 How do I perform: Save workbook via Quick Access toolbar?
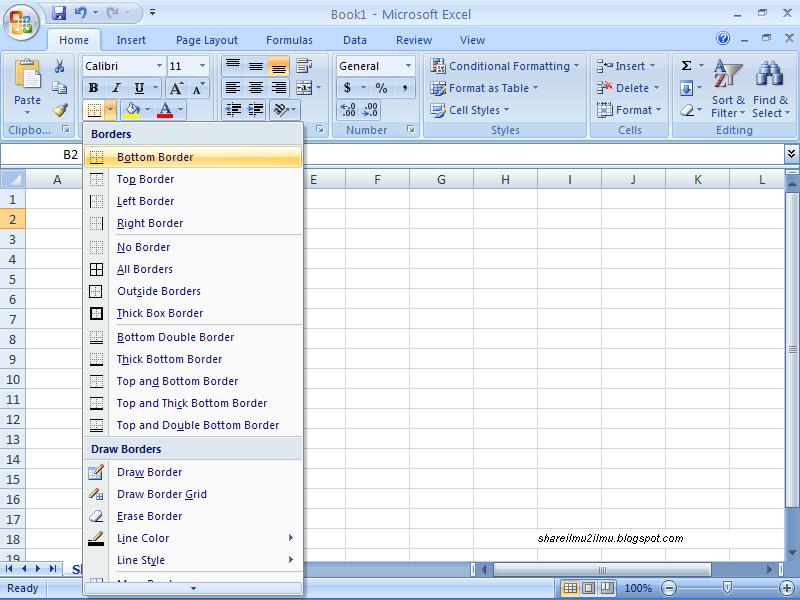59,13
